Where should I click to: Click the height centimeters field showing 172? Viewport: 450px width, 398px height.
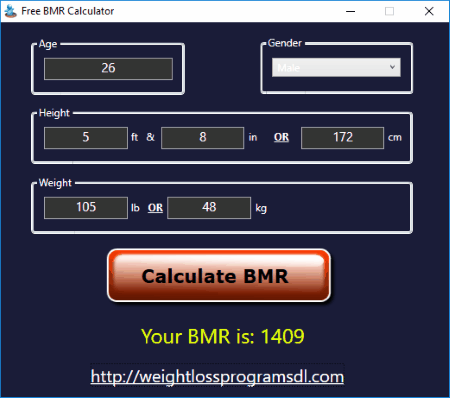point(342,138)
